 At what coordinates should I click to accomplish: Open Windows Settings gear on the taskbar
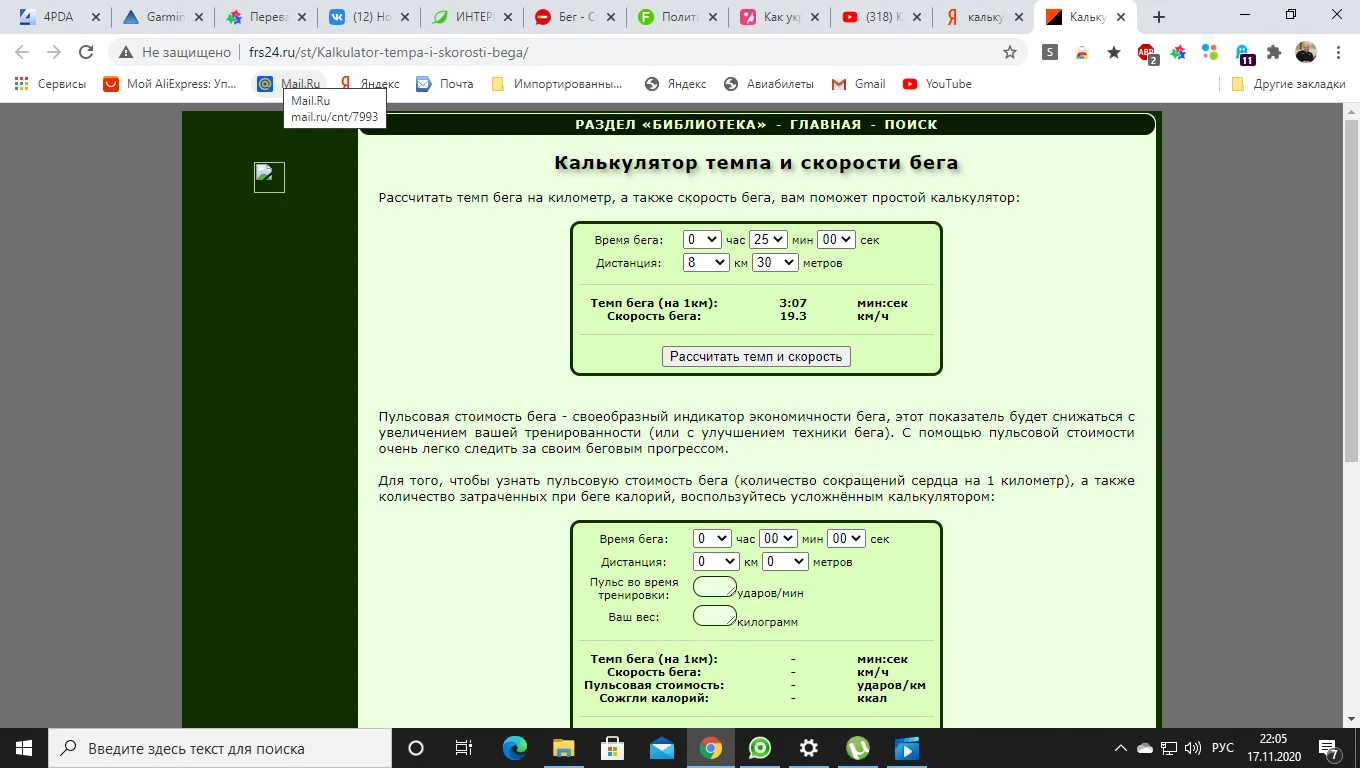(x=809, y=748)
